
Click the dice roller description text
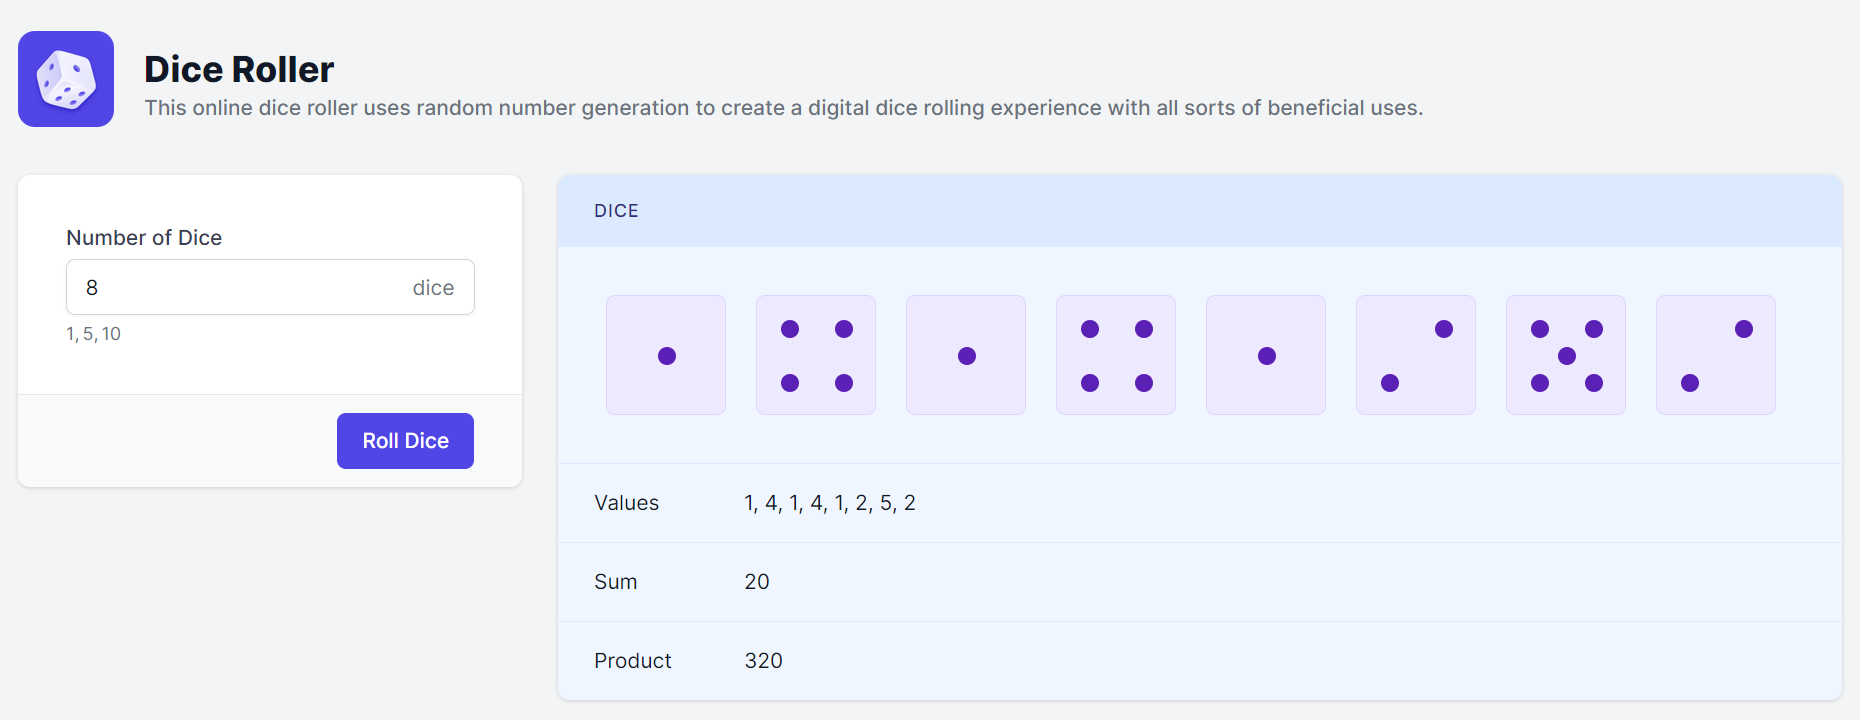tap(783, 108)
